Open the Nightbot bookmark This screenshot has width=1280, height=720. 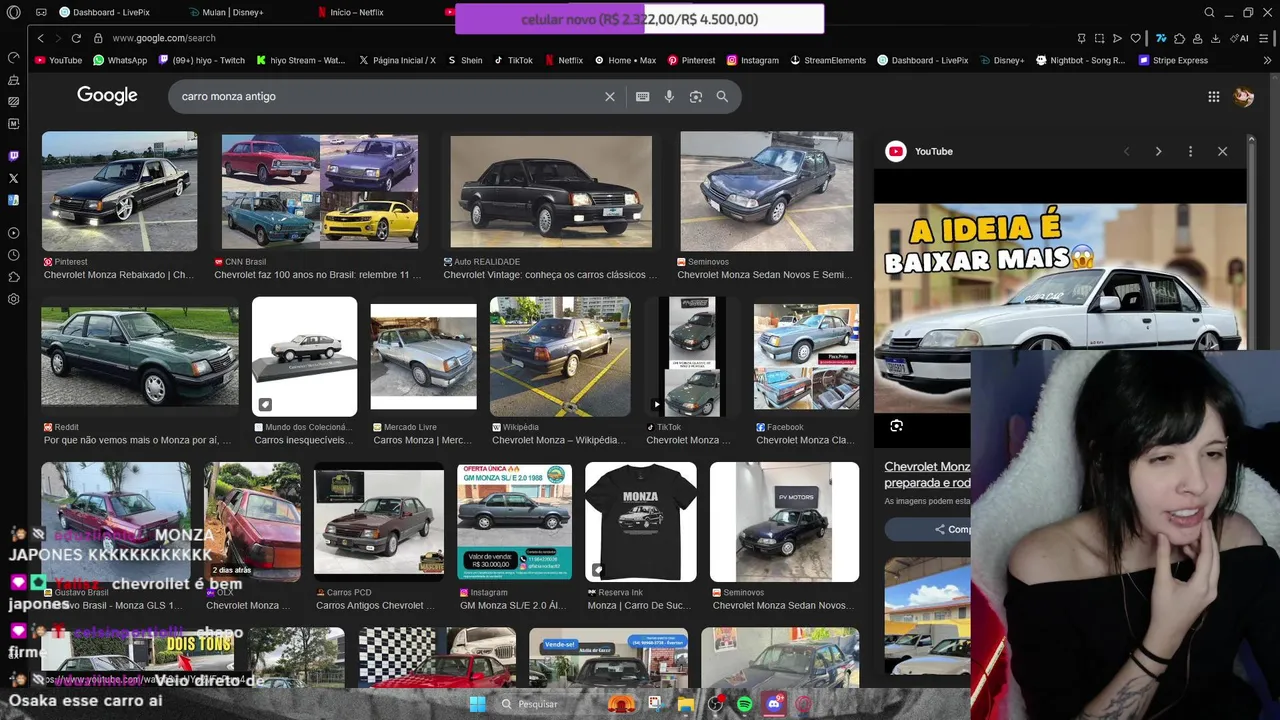point(1081,60)
